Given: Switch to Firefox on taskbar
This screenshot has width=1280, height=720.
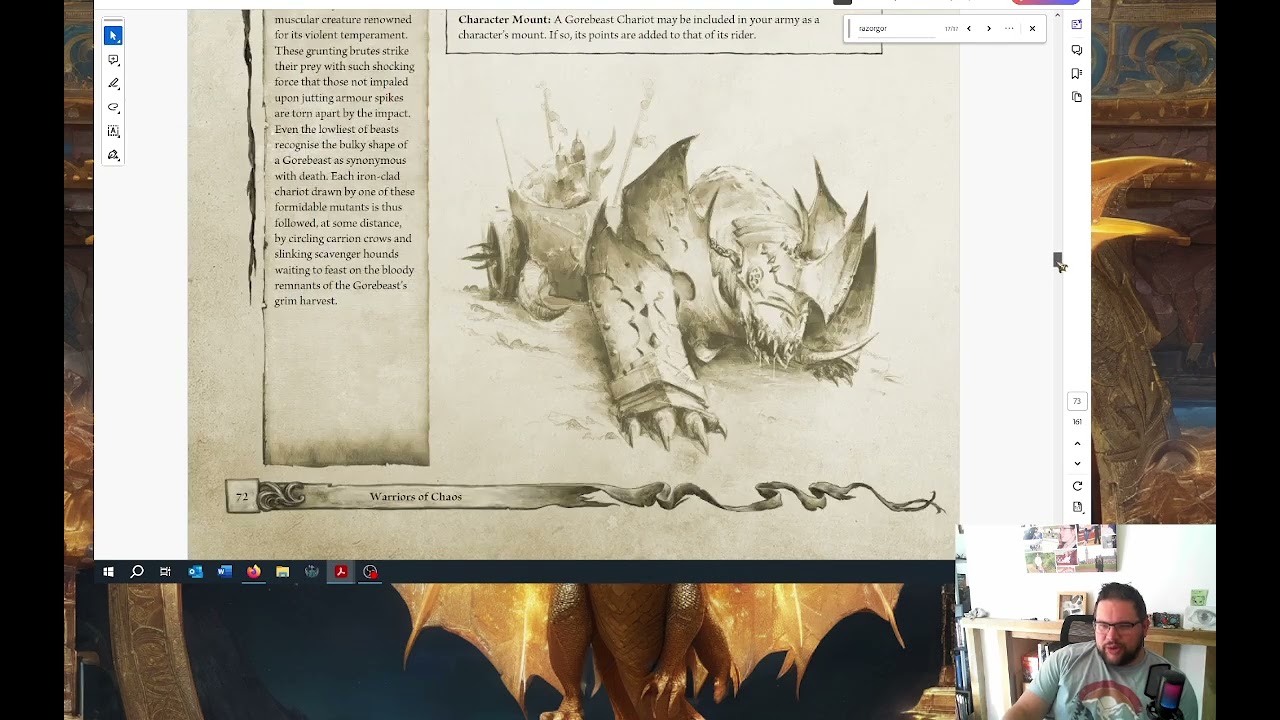Looking at the screenshot, I should pyautogui.click(x=254, y=572).
